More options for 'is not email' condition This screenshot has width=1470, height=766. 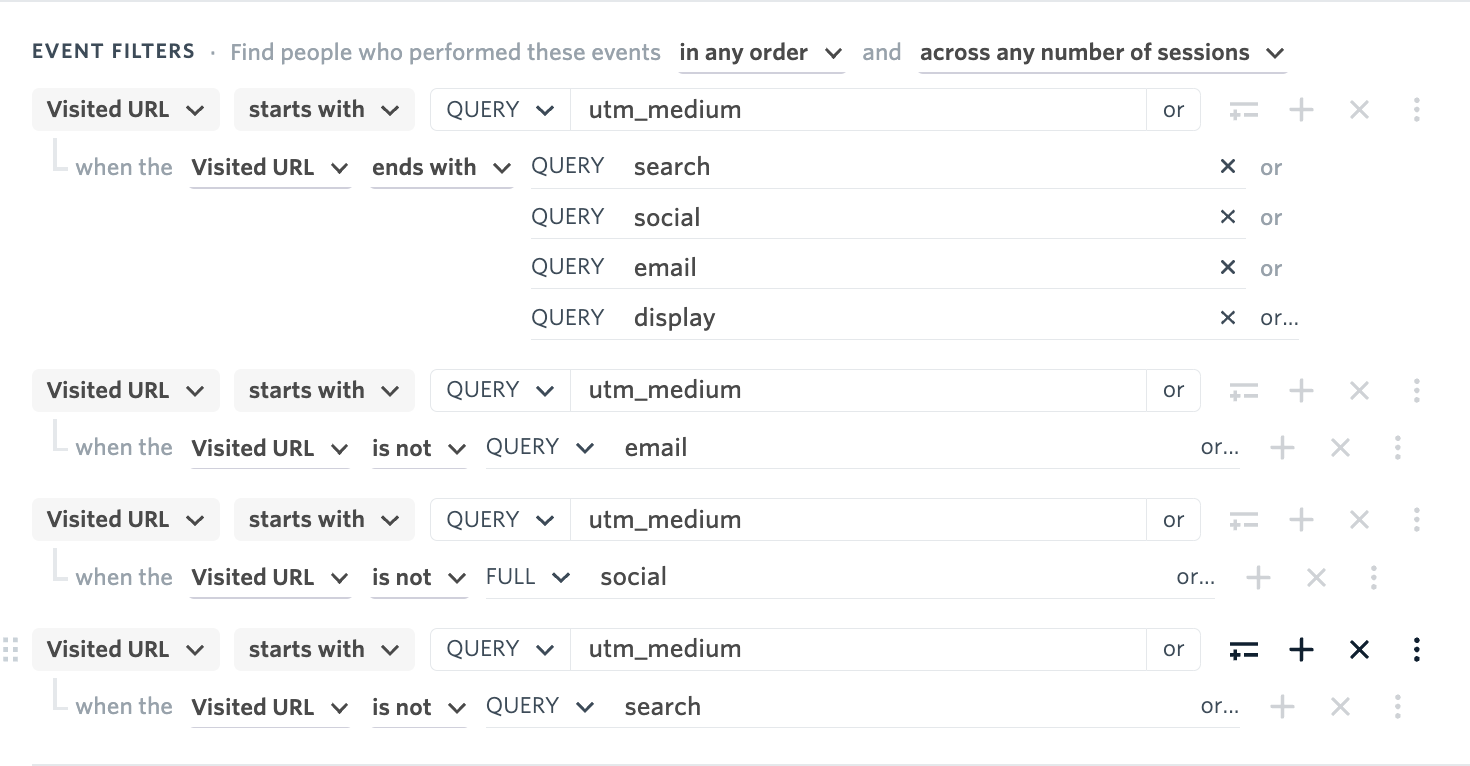click(x=1397, y=448)
